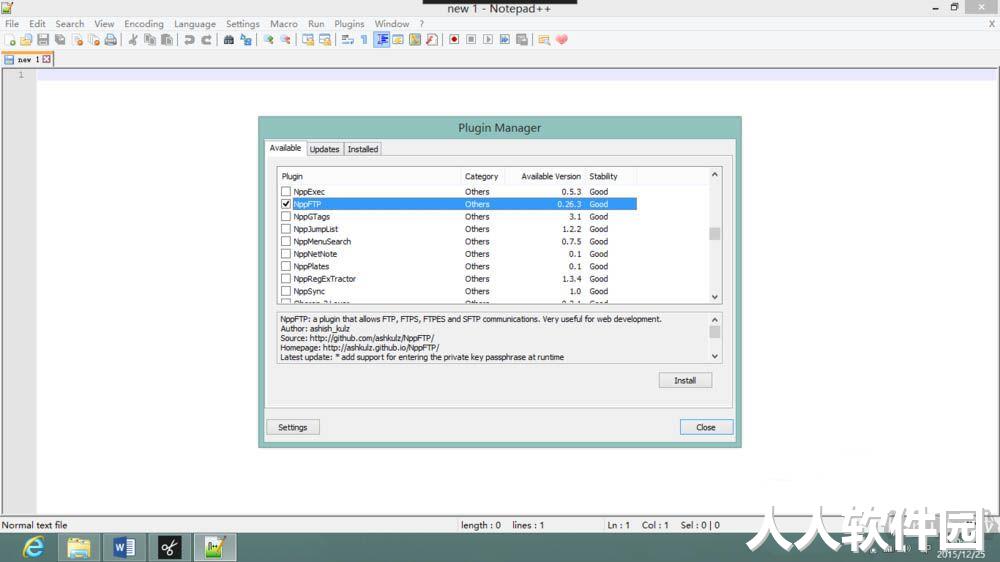Check the NppNetNote plugin checkbox
This screenshot has width=1000, height=562.
pos(286,254)
